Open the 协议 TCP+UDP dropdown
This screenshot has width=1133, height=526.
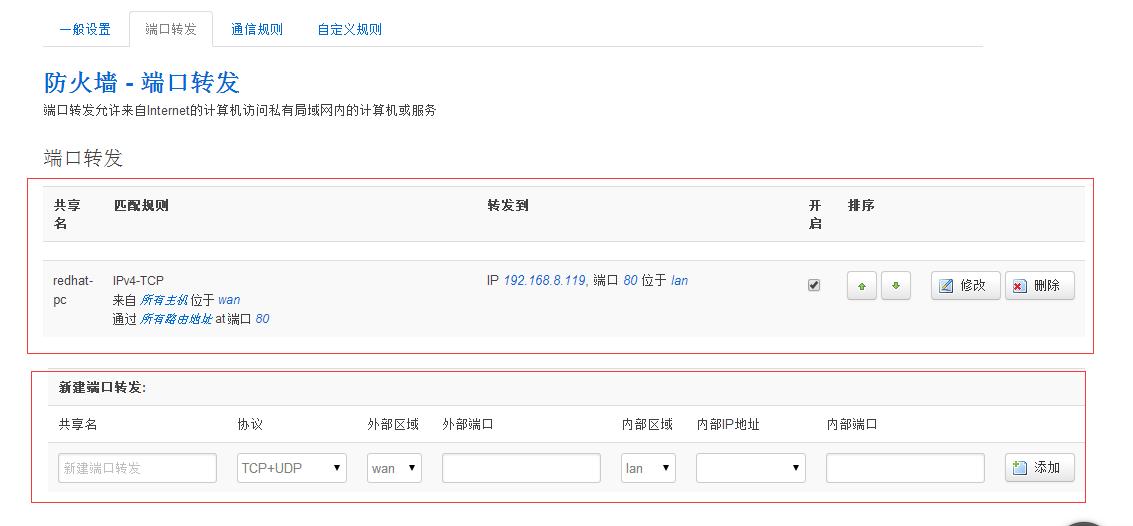click(x=292, y=468)
